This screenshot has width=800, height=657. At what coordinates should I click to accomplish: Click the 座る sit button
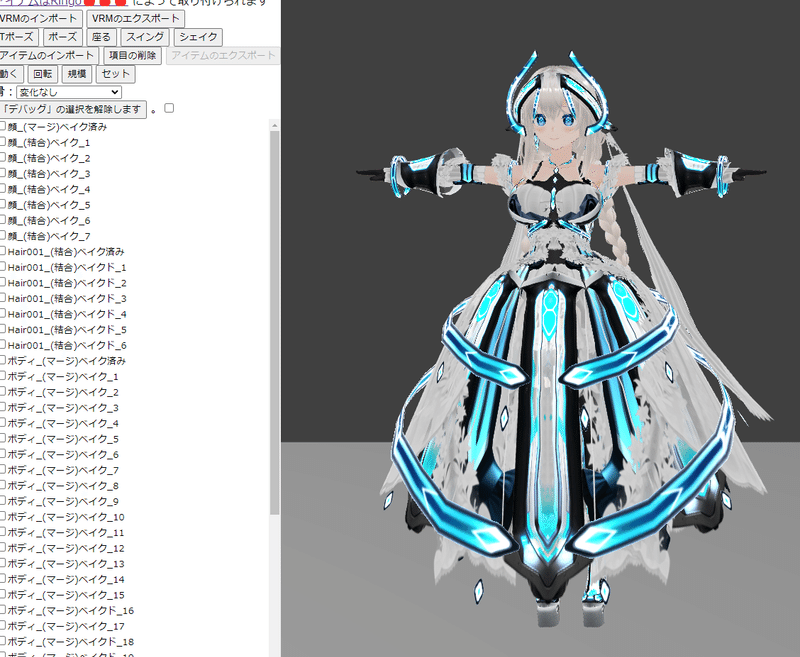tap(102, 37)
